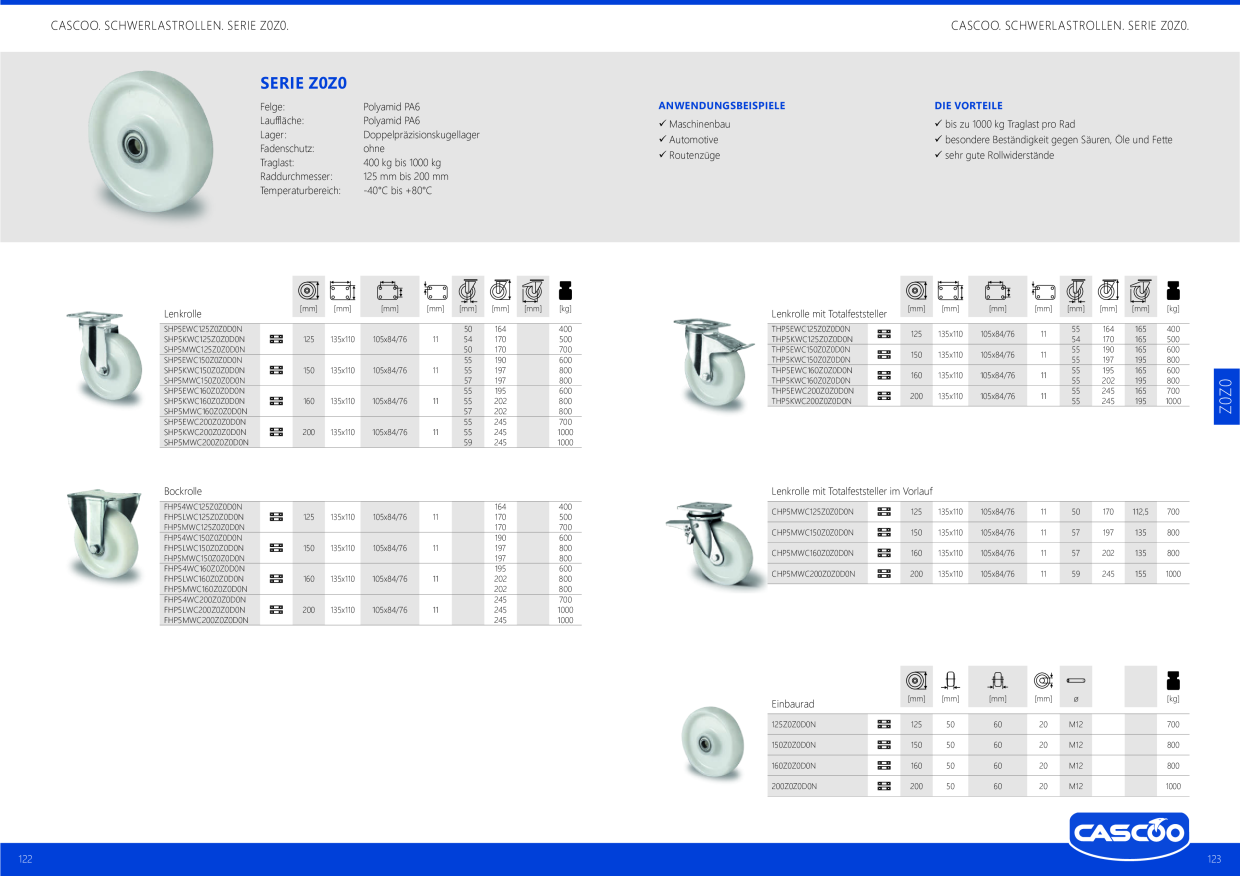Click the SERIE Z0Z0 heading
This screenshot has height=876, width=1240.
click(x=303, y=83)
